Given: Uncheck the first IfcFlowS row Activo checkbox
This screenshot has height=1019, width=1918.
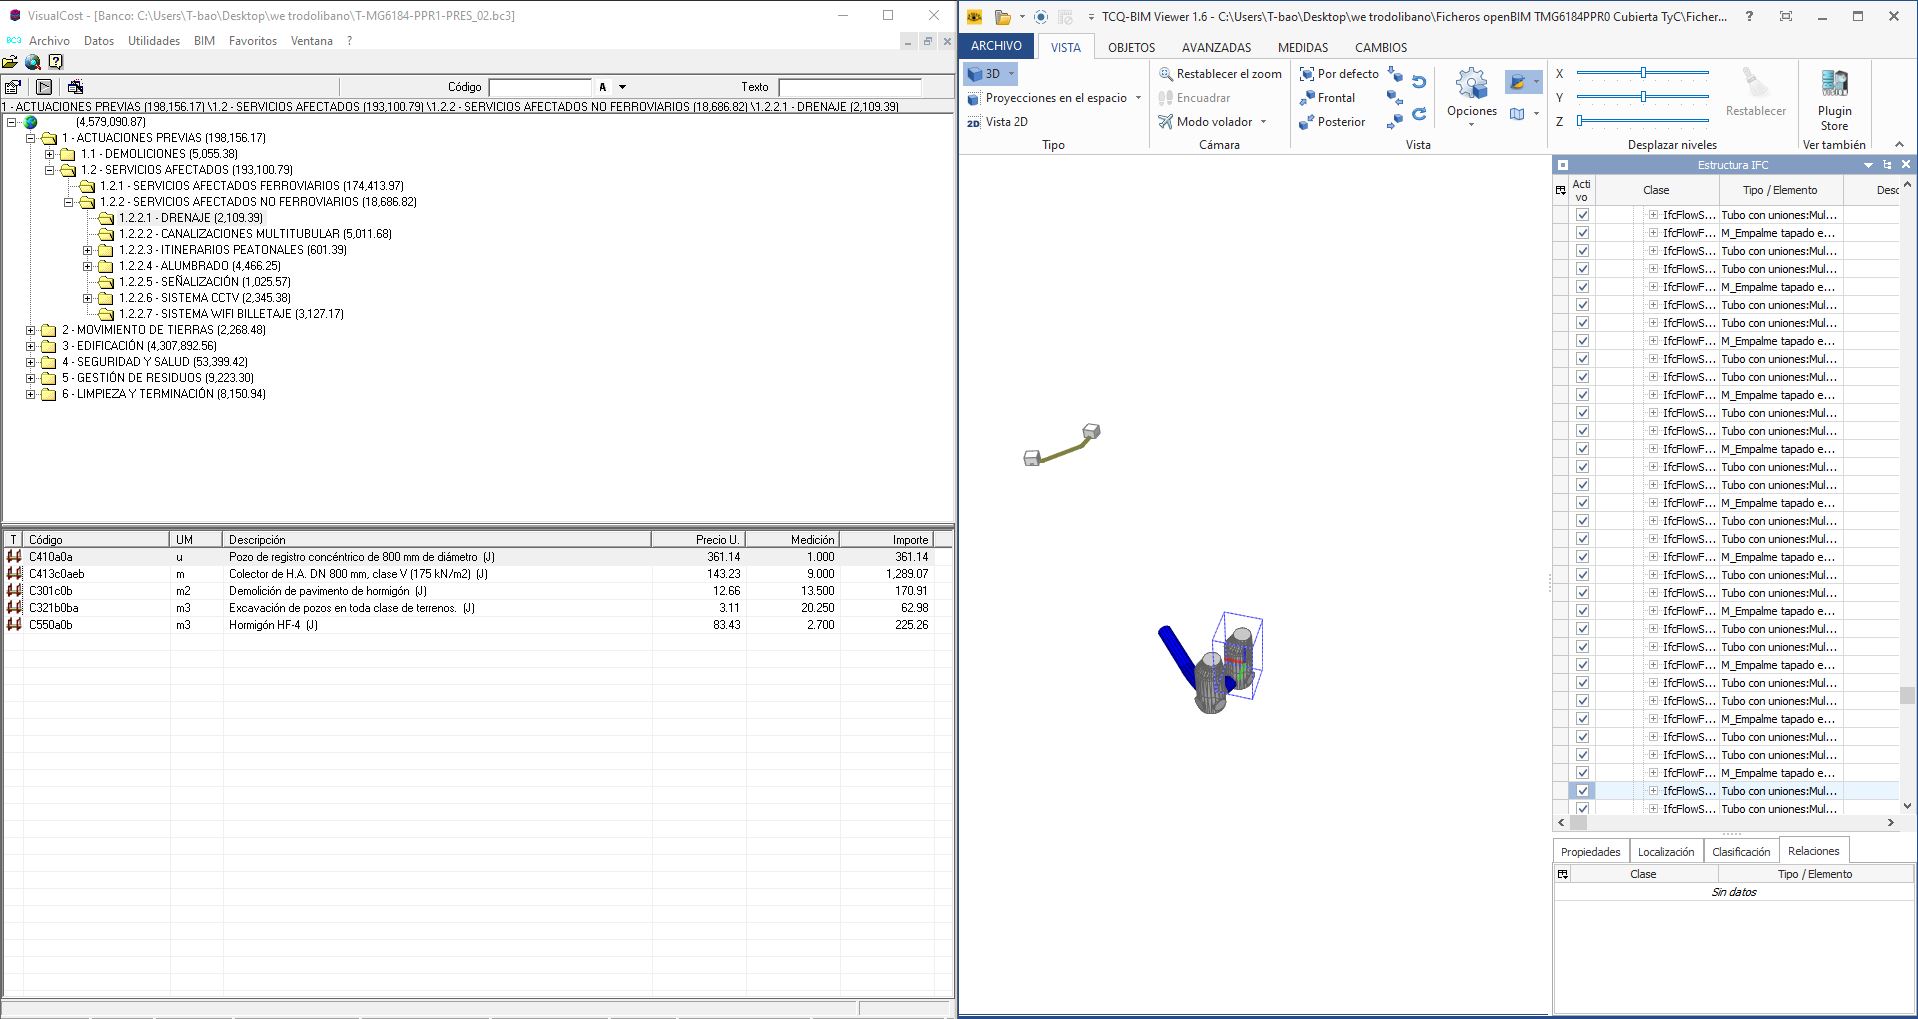Looking at the screenshot, I should point(1582,215).
